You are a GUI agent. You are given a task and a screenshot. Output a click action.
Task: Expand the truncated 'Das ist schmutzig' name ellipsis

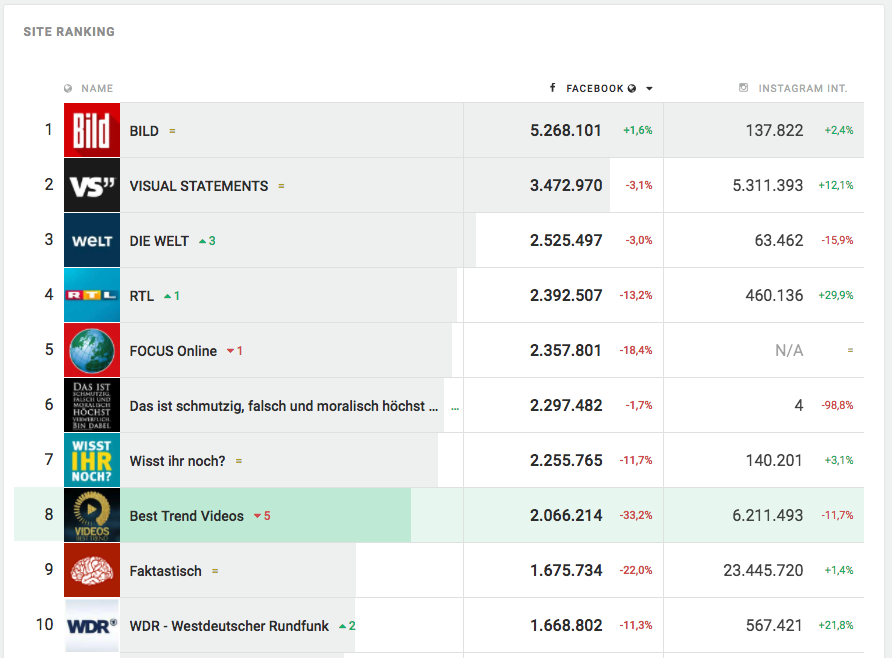click(456, 407)
